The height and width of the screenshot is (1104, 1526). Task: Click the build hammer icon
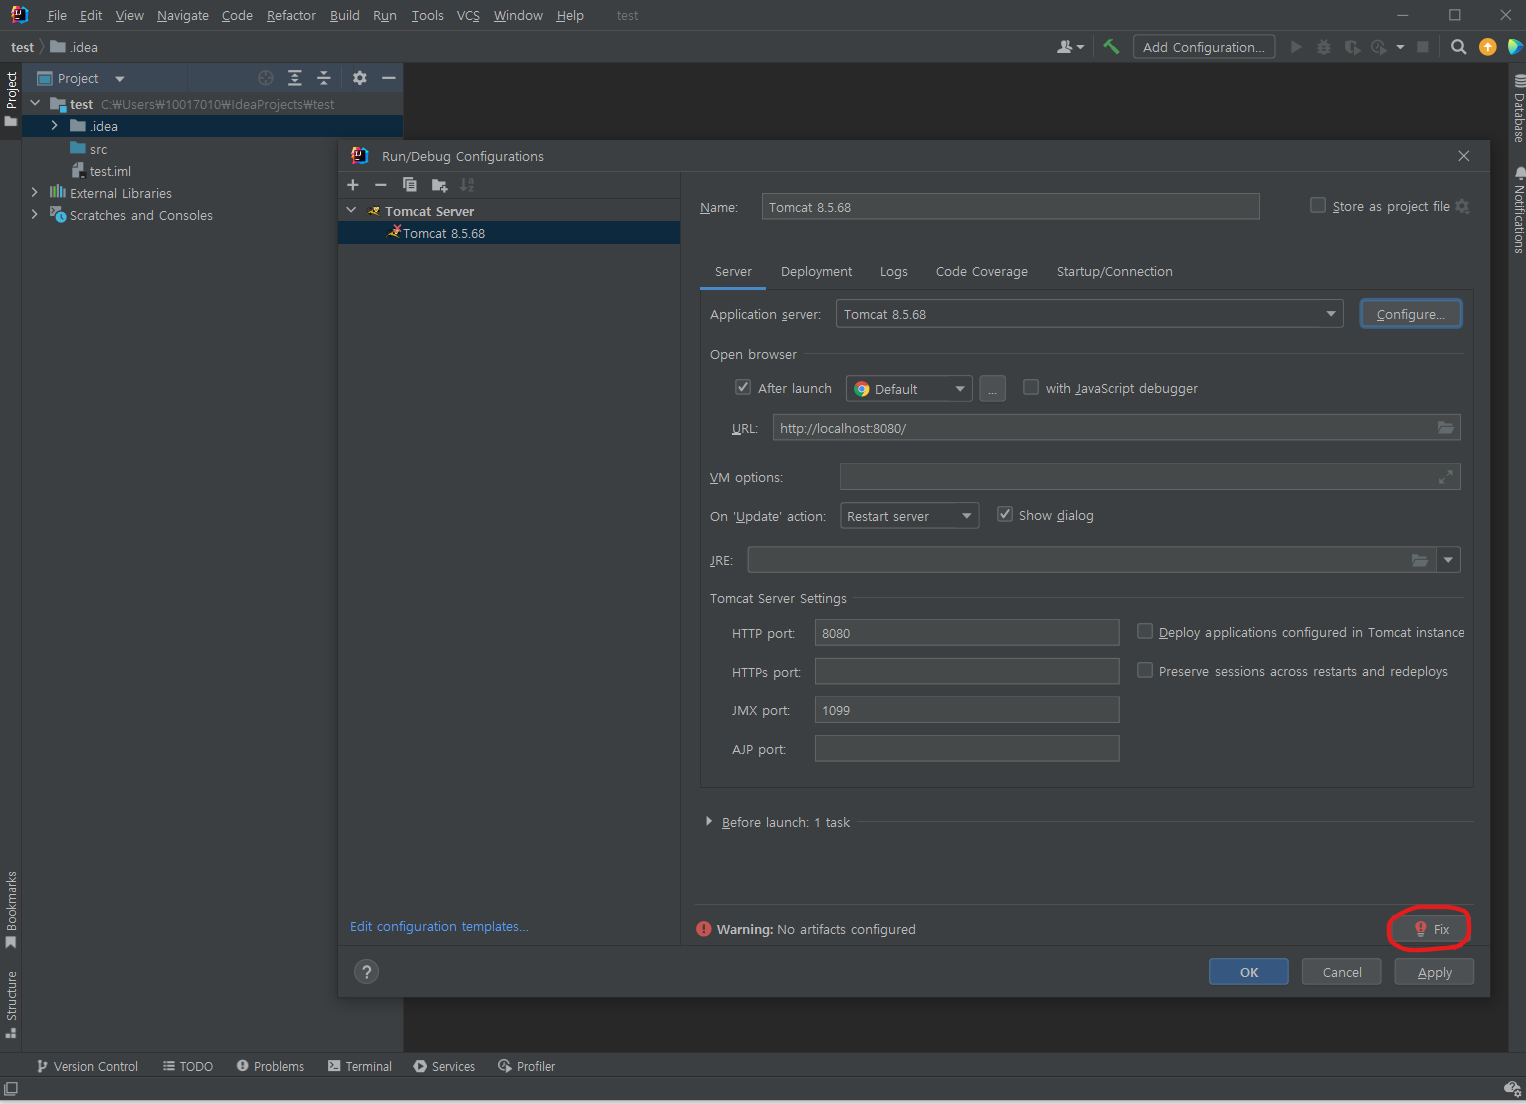click(1111, 47)
